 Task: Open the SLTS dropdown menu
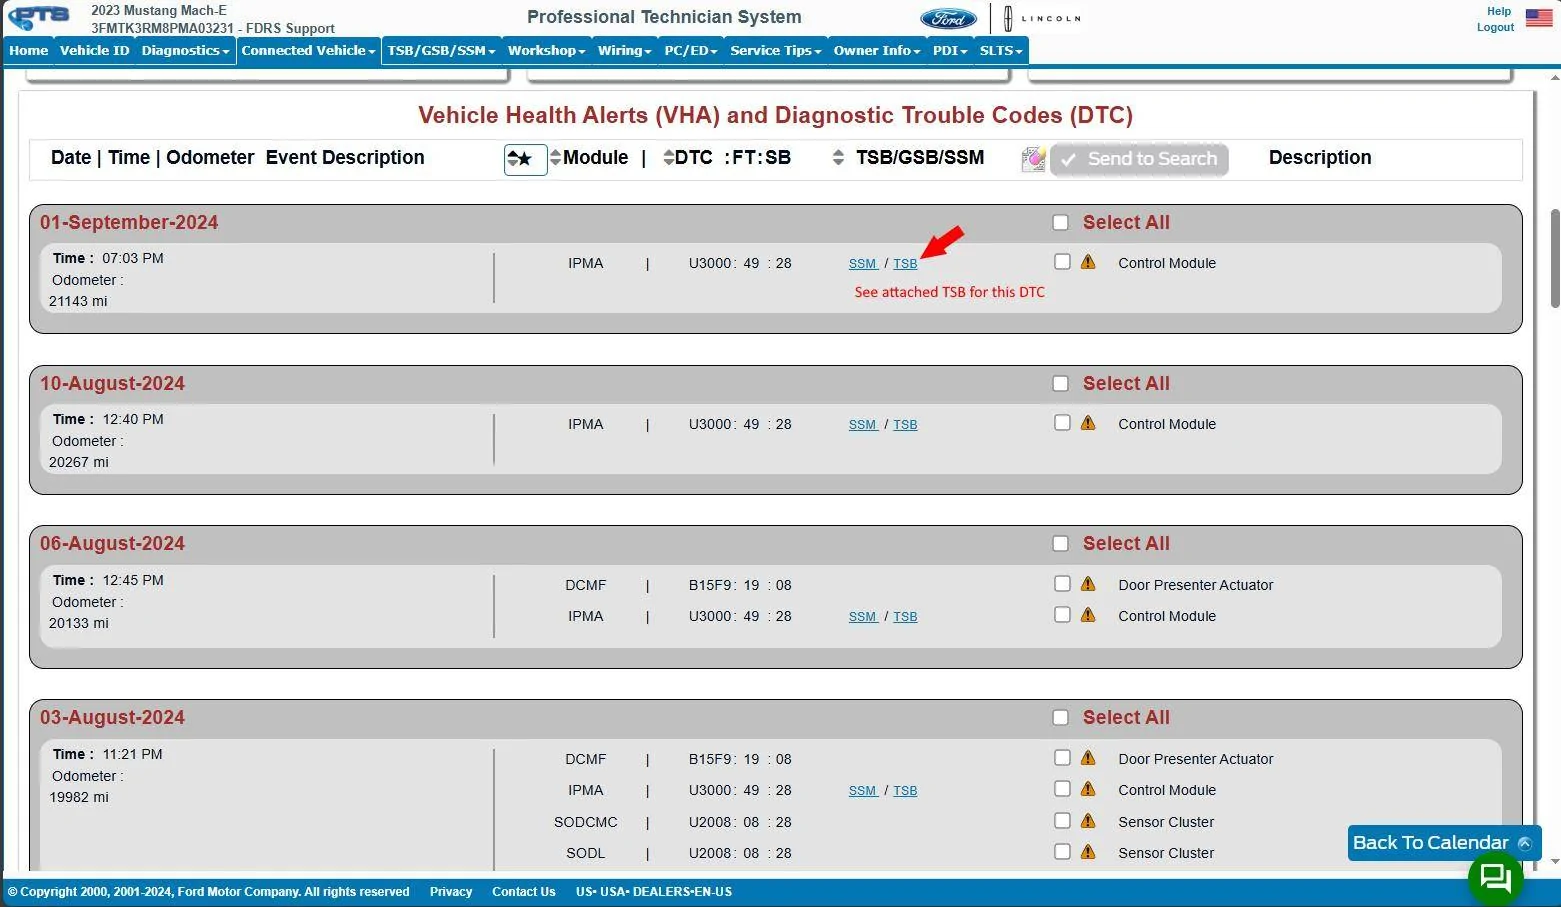pyautogui.click(x=1001, y=51)
